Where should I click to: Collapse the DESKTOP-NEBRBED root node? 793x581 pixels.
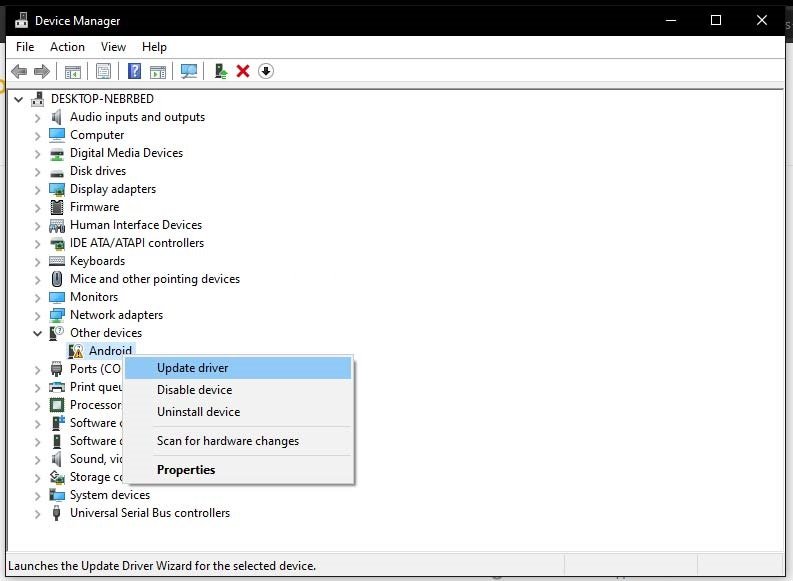coord(19,99)
